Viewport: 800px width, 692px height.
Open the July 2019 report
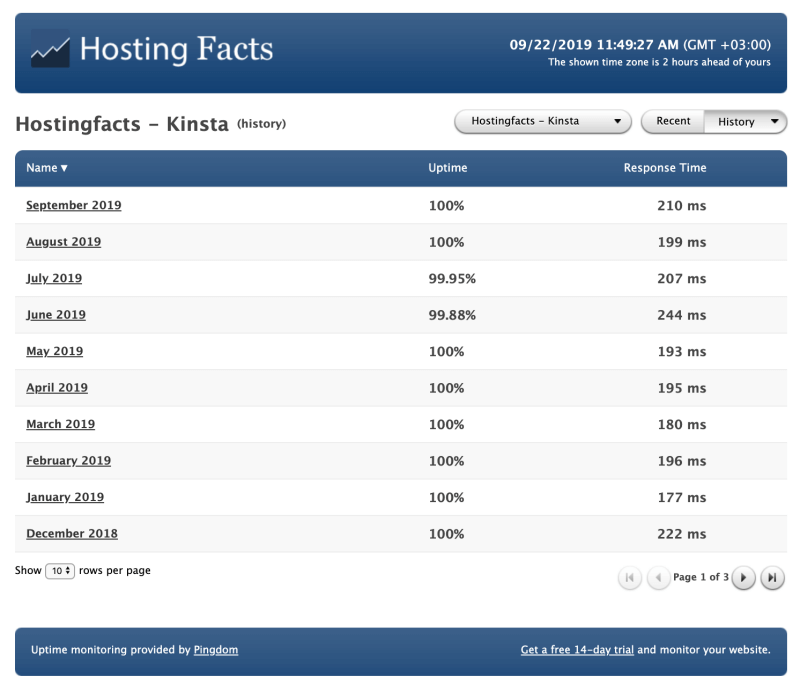click(54, 278)
